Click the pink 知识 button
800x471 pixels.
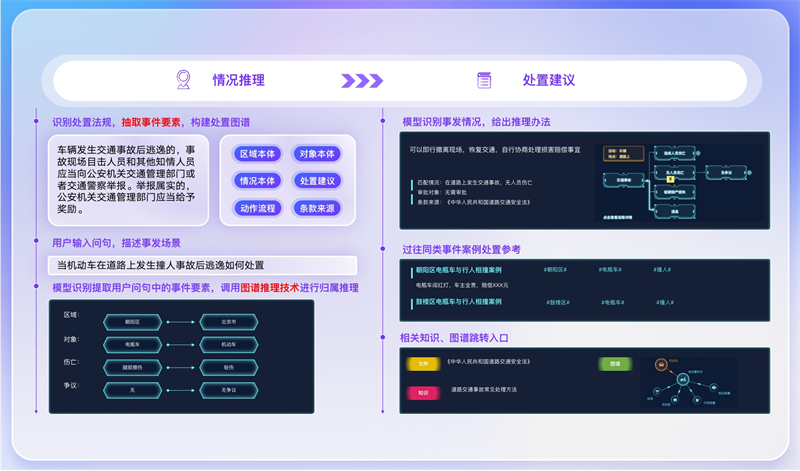[423, 393]
